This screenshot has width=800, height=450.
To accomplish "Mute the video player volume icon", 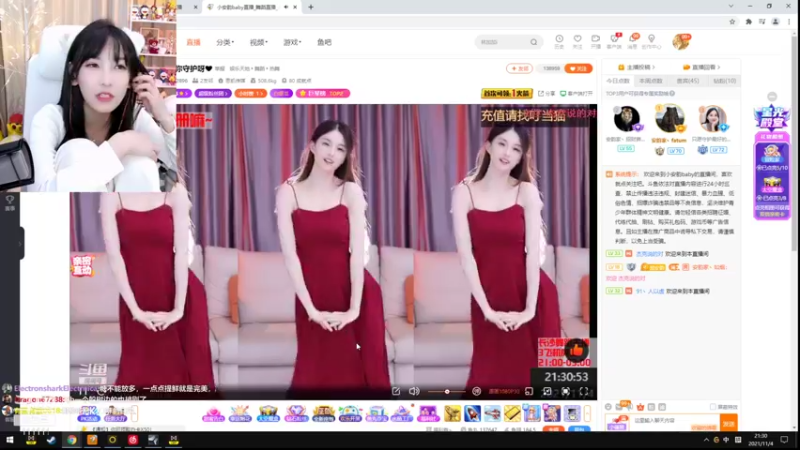I will [414, 391].
